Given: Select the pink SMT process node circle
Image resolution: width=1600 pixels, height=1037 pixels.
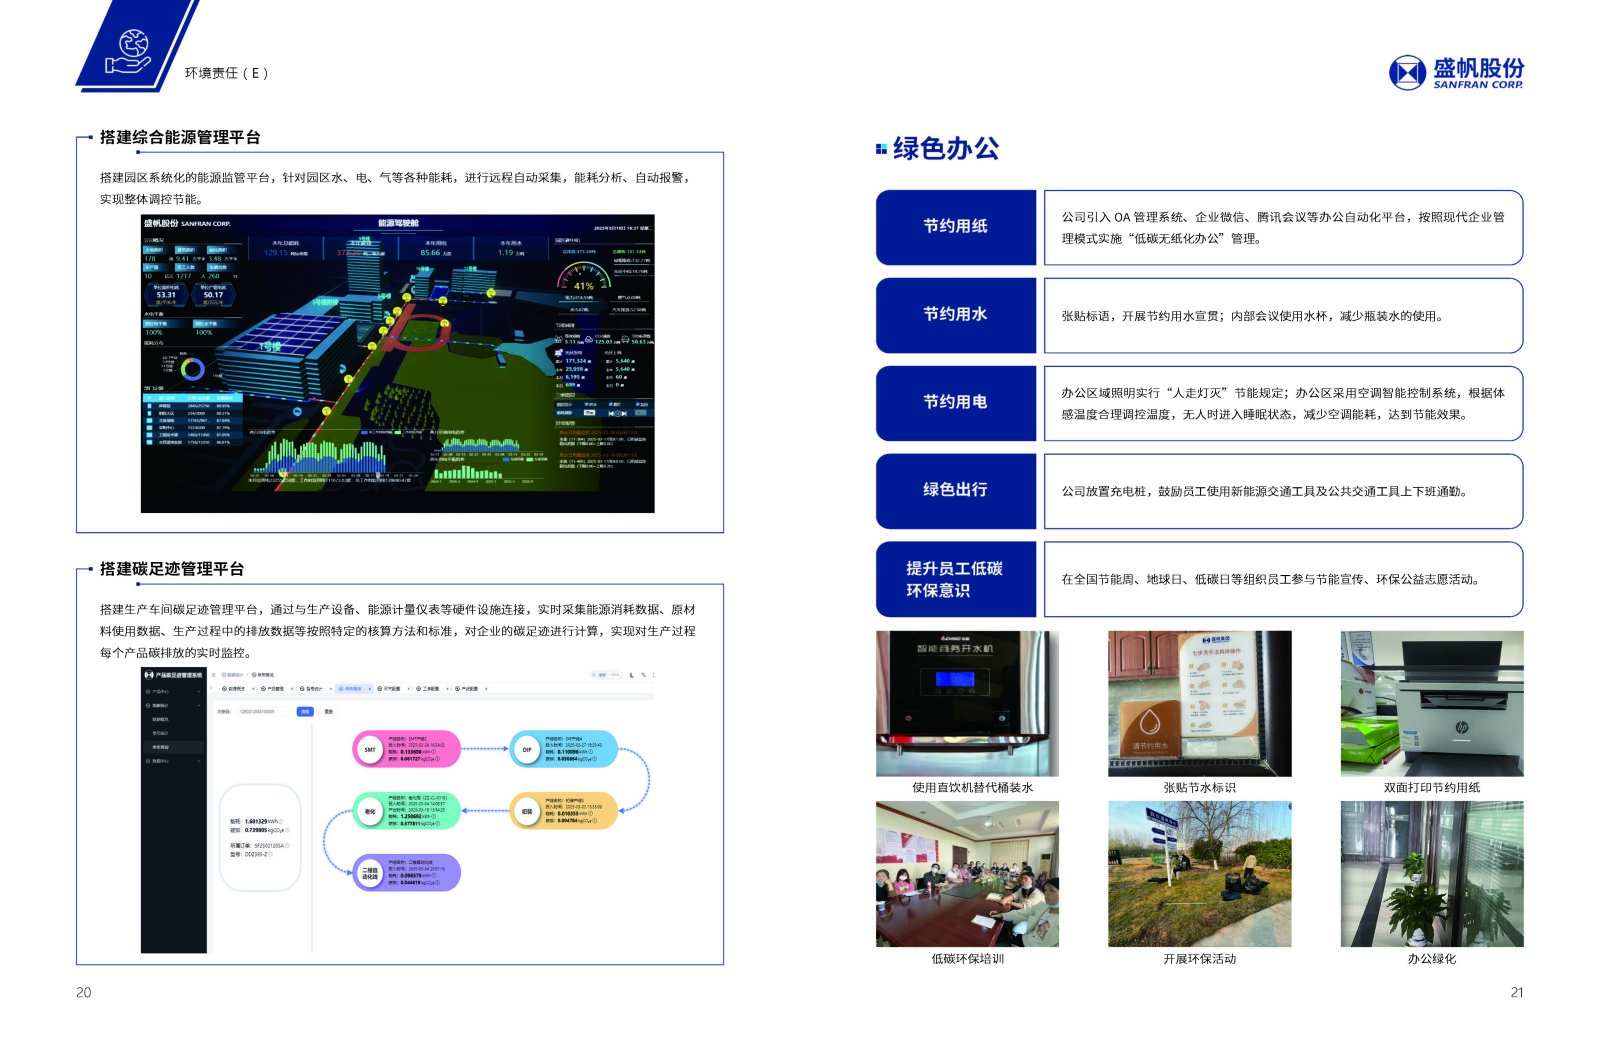Looking at the screenshot, I should click(370, 749).
